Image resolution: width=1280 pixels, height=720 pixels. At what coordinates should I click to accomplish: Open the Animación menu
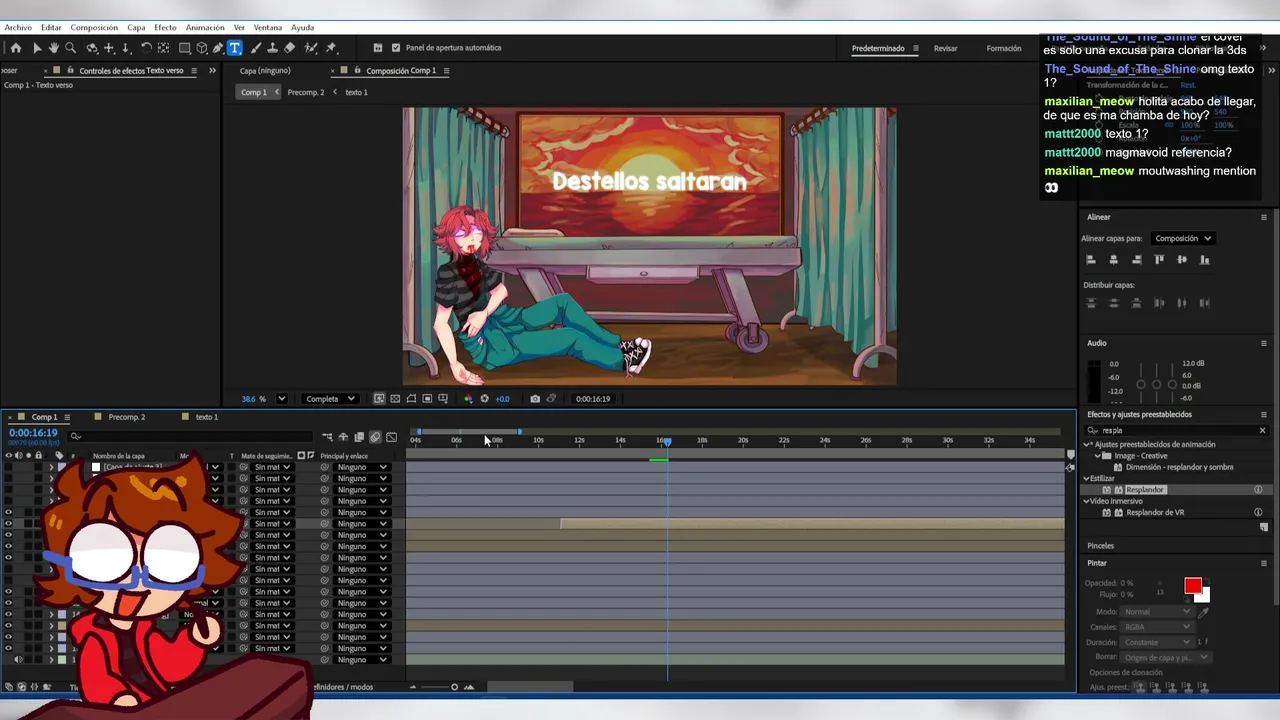pyautogui.click(x=205, y=27)
